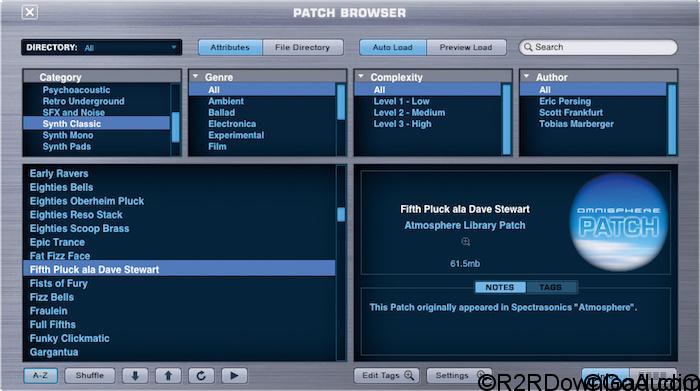
Task: Open Edit Tags
Action: pos(387,375)
